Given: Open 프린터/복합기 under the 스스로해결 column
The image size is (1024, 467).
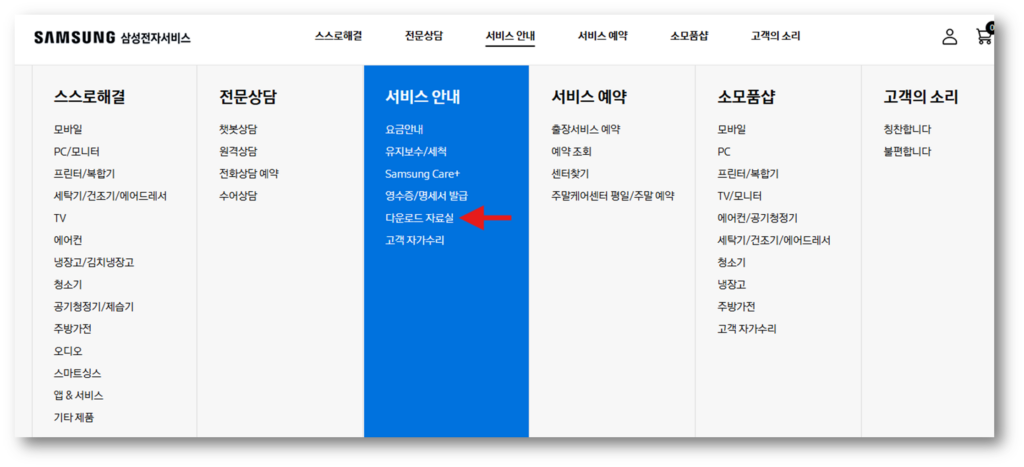Looking at the screenshot, I should [85, 174].
